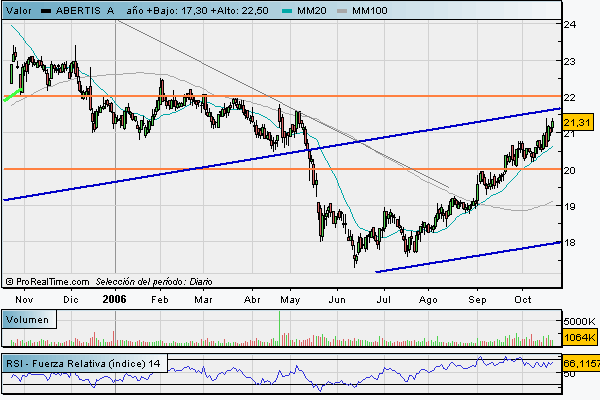Click the Feb month label

[160, 300]
